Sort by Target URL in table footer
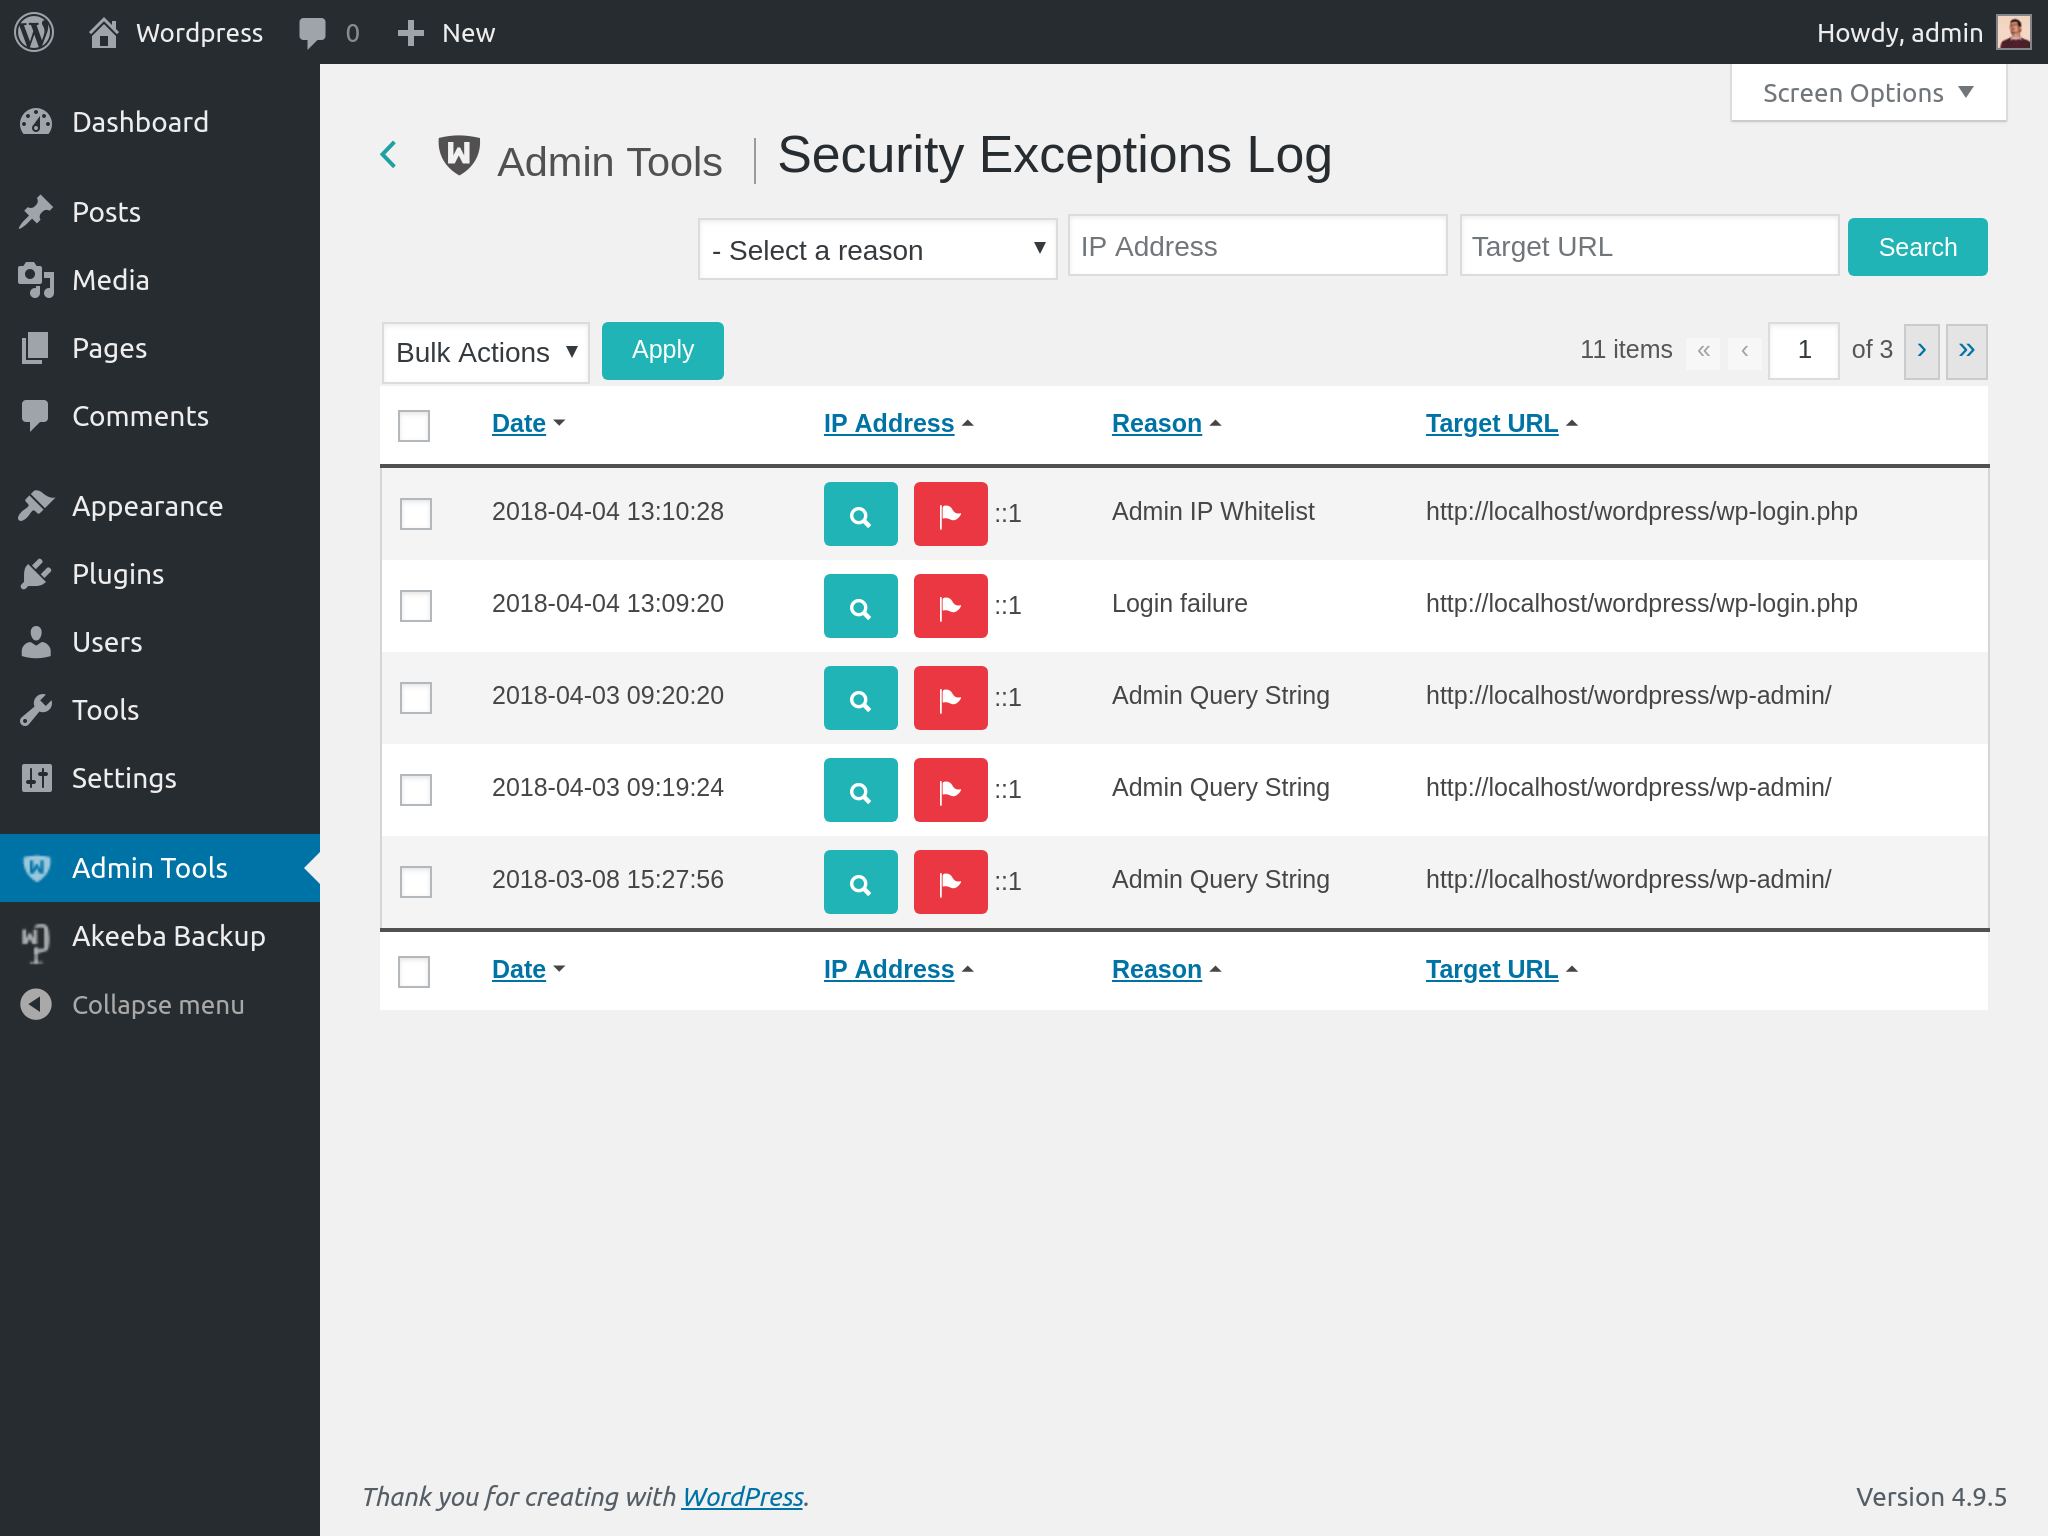 [x=1492, y=970]
